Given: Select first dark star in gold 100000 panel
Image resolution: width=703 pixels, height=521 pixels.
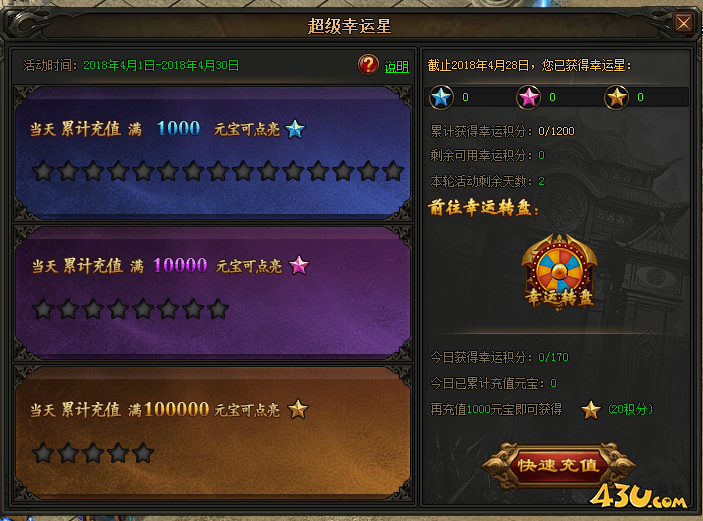Looking at the screenshot, I should (x=44, y=453).
